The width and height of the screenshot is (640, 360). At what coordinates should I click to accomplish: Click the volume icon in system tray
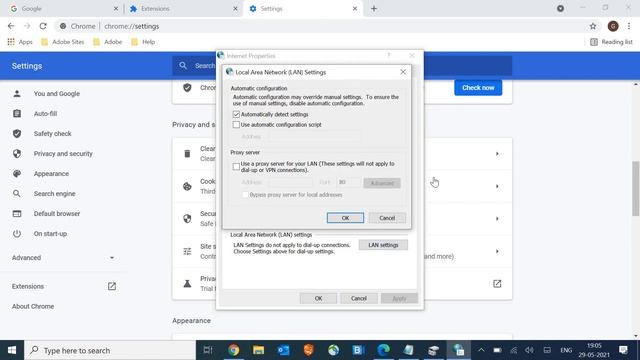pos(529,350)
